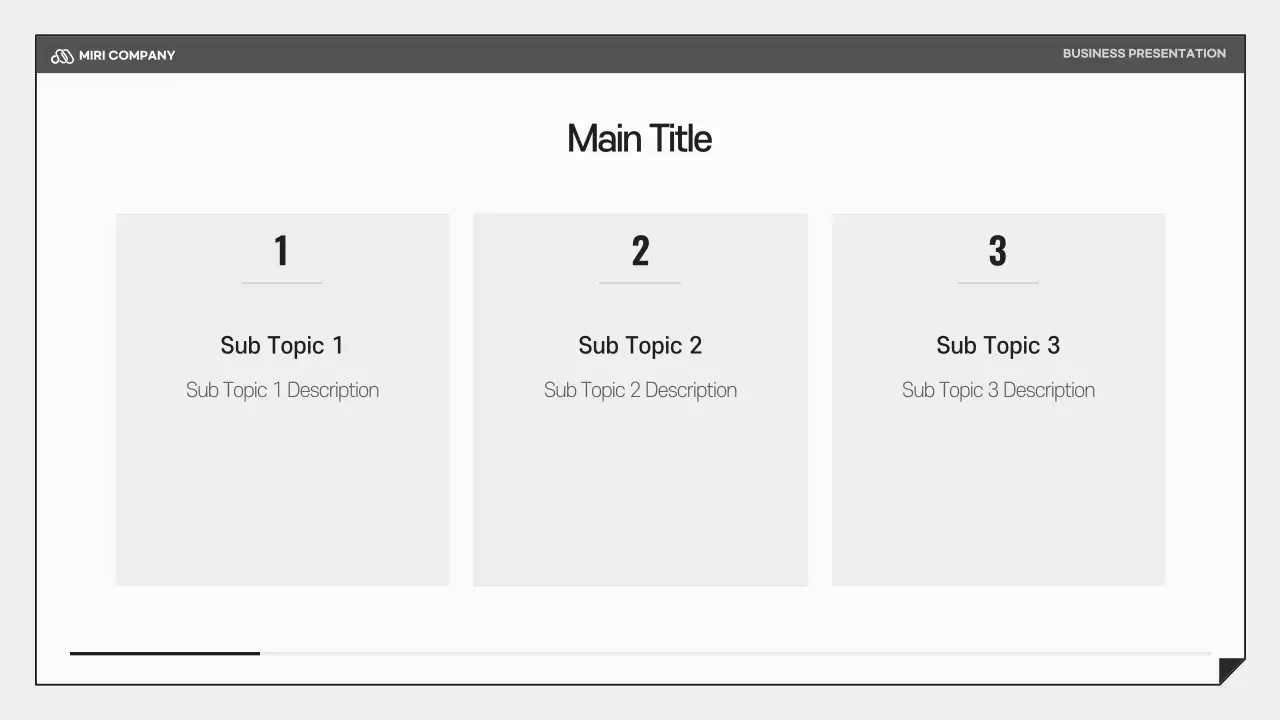
Task: Click the divider line under number 3
Action: coord(998,283)
